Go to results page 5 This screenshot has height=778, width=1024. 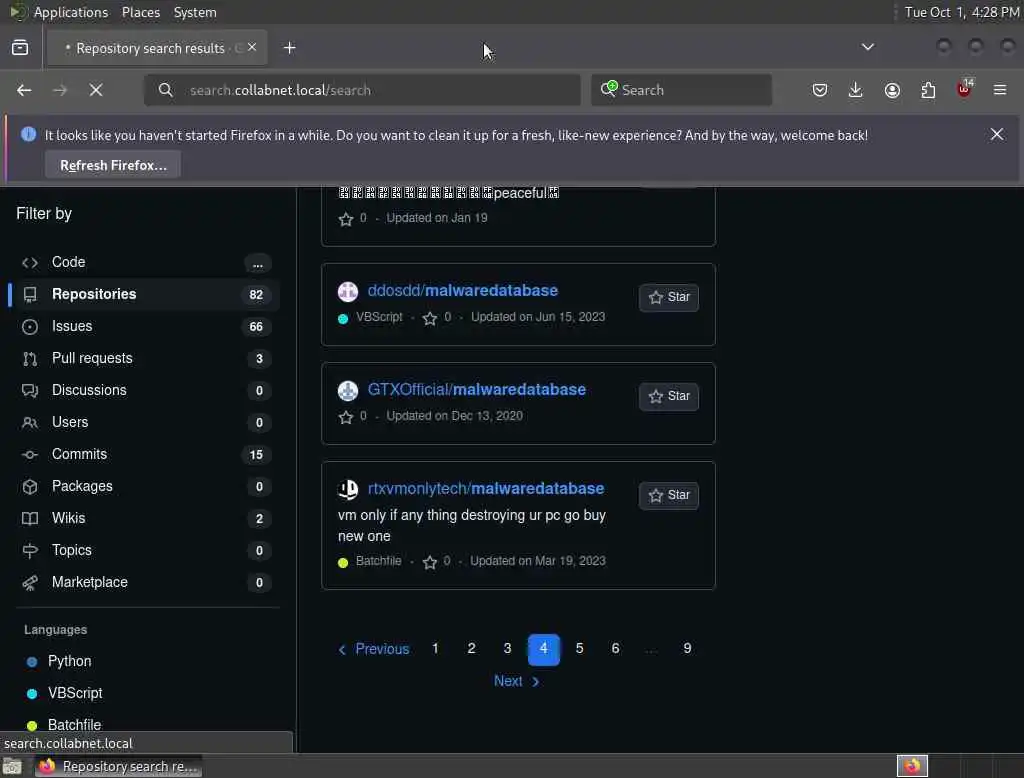[x=579, y=649]
